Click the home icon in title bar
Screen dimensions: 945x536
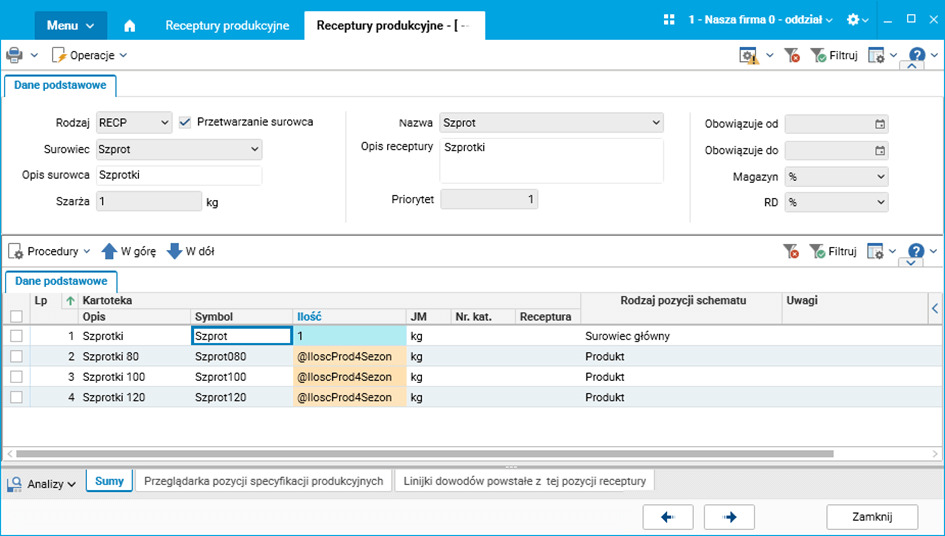point(129,25)
